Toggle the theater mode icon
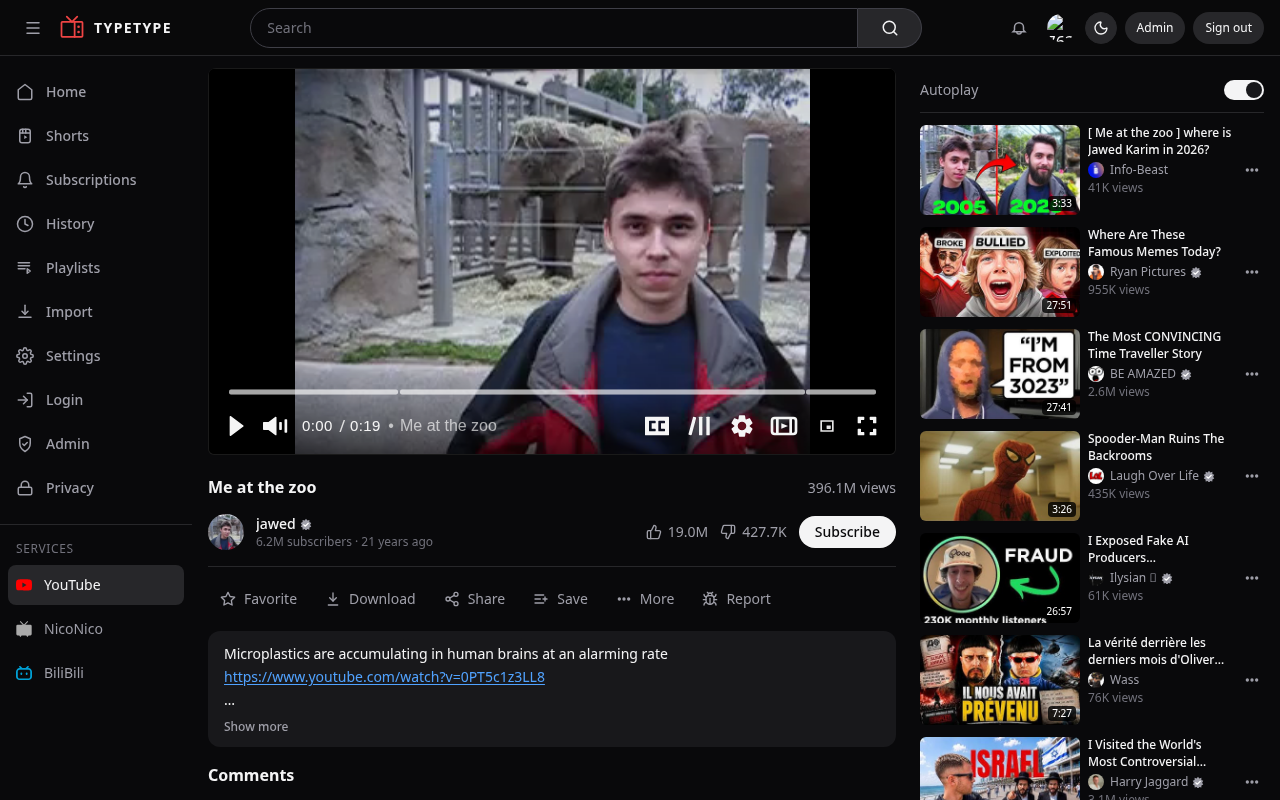1280x800 pixels. point(784,426)
